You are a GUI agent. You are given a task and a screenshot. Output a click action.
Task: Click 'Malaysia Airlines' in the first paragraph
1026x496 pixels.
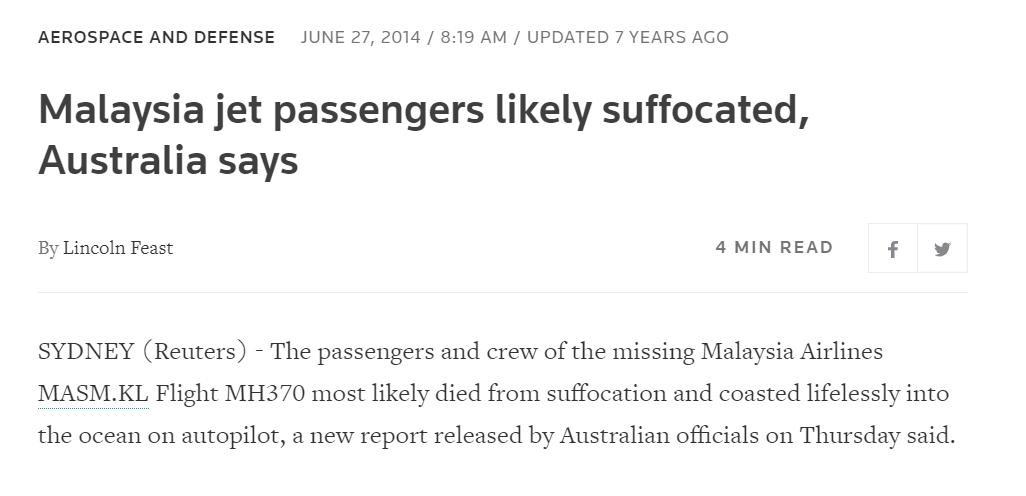pyautogui.click(x=791, y=352)
